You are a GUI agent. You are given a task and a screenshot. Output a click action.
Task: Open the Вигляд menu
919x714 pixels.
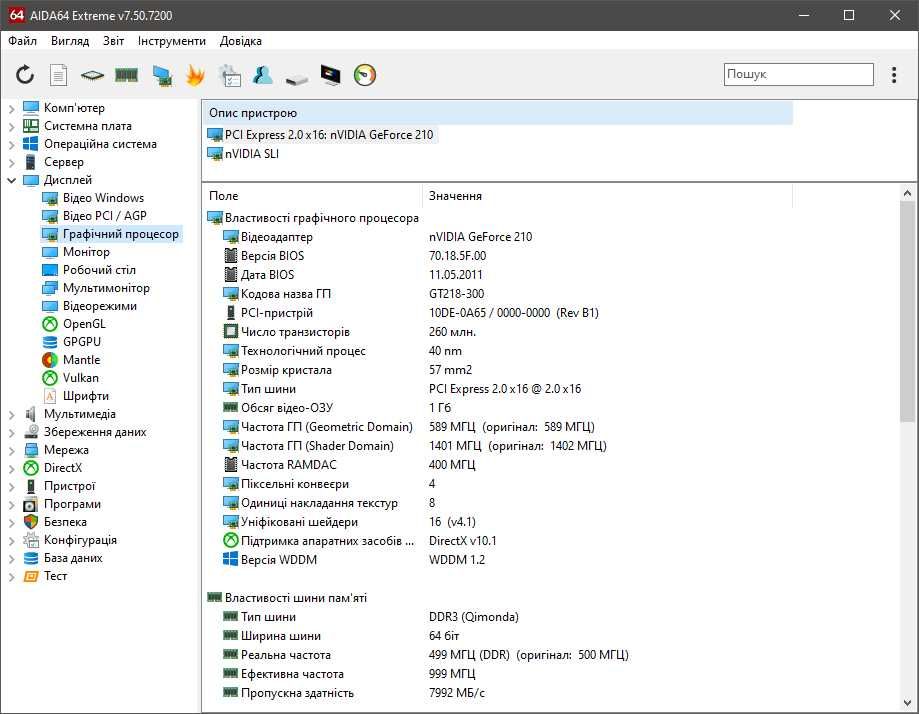pos(70,41)
